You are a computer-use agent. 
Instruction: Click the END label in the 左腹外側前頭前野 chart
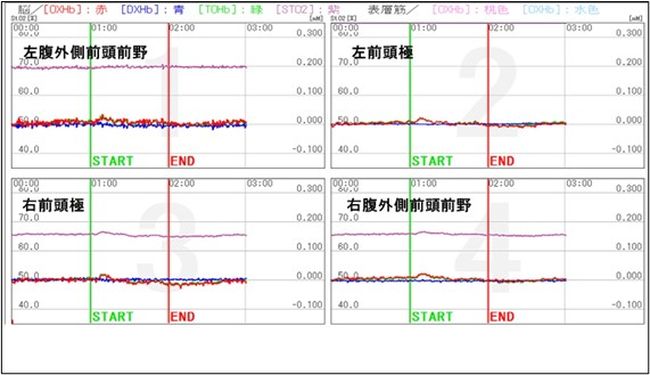(x=182, y=161)
